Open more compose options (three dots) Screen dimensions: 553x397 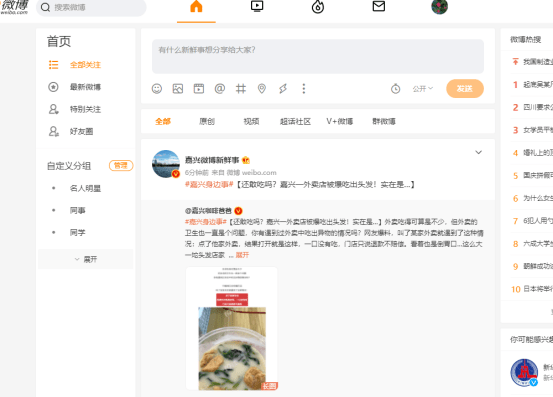(x=304, y=88)
